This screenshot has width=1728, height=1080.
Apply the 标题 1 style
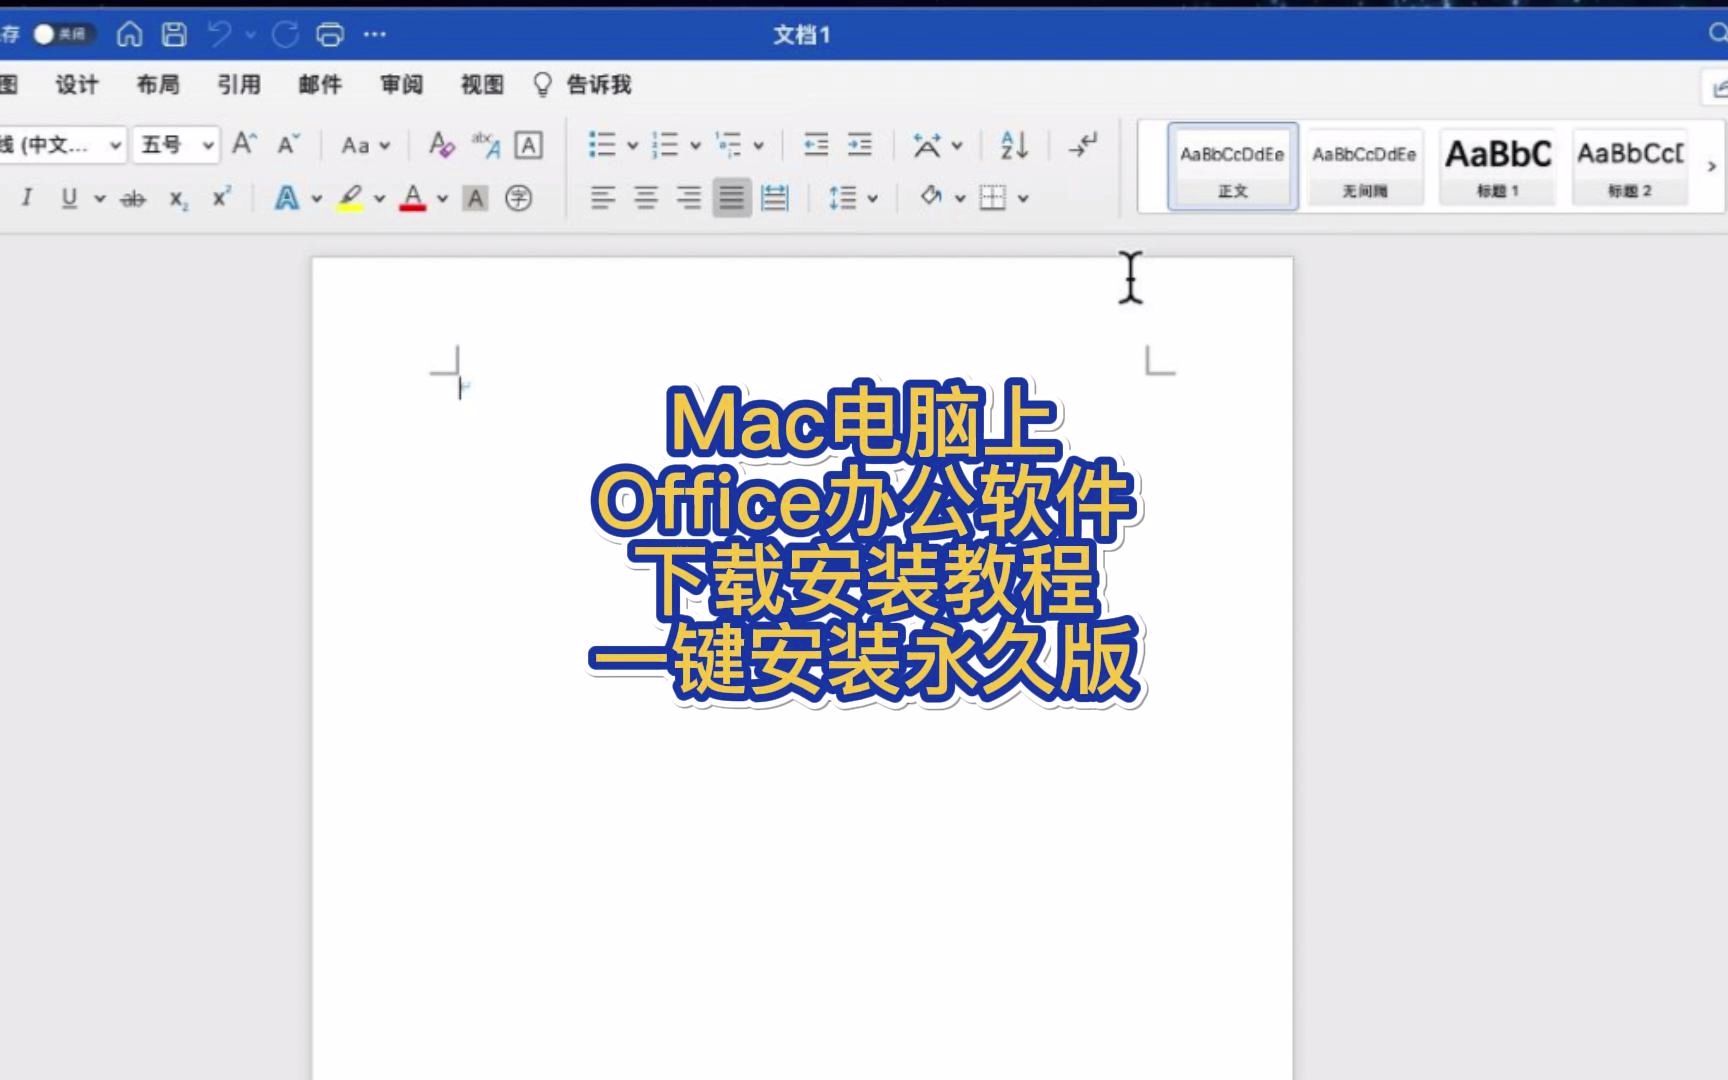(x=1497, y=165)
